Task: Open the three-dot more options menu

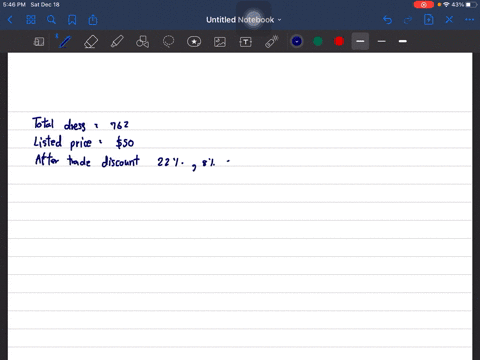Action: click(469, 20)
